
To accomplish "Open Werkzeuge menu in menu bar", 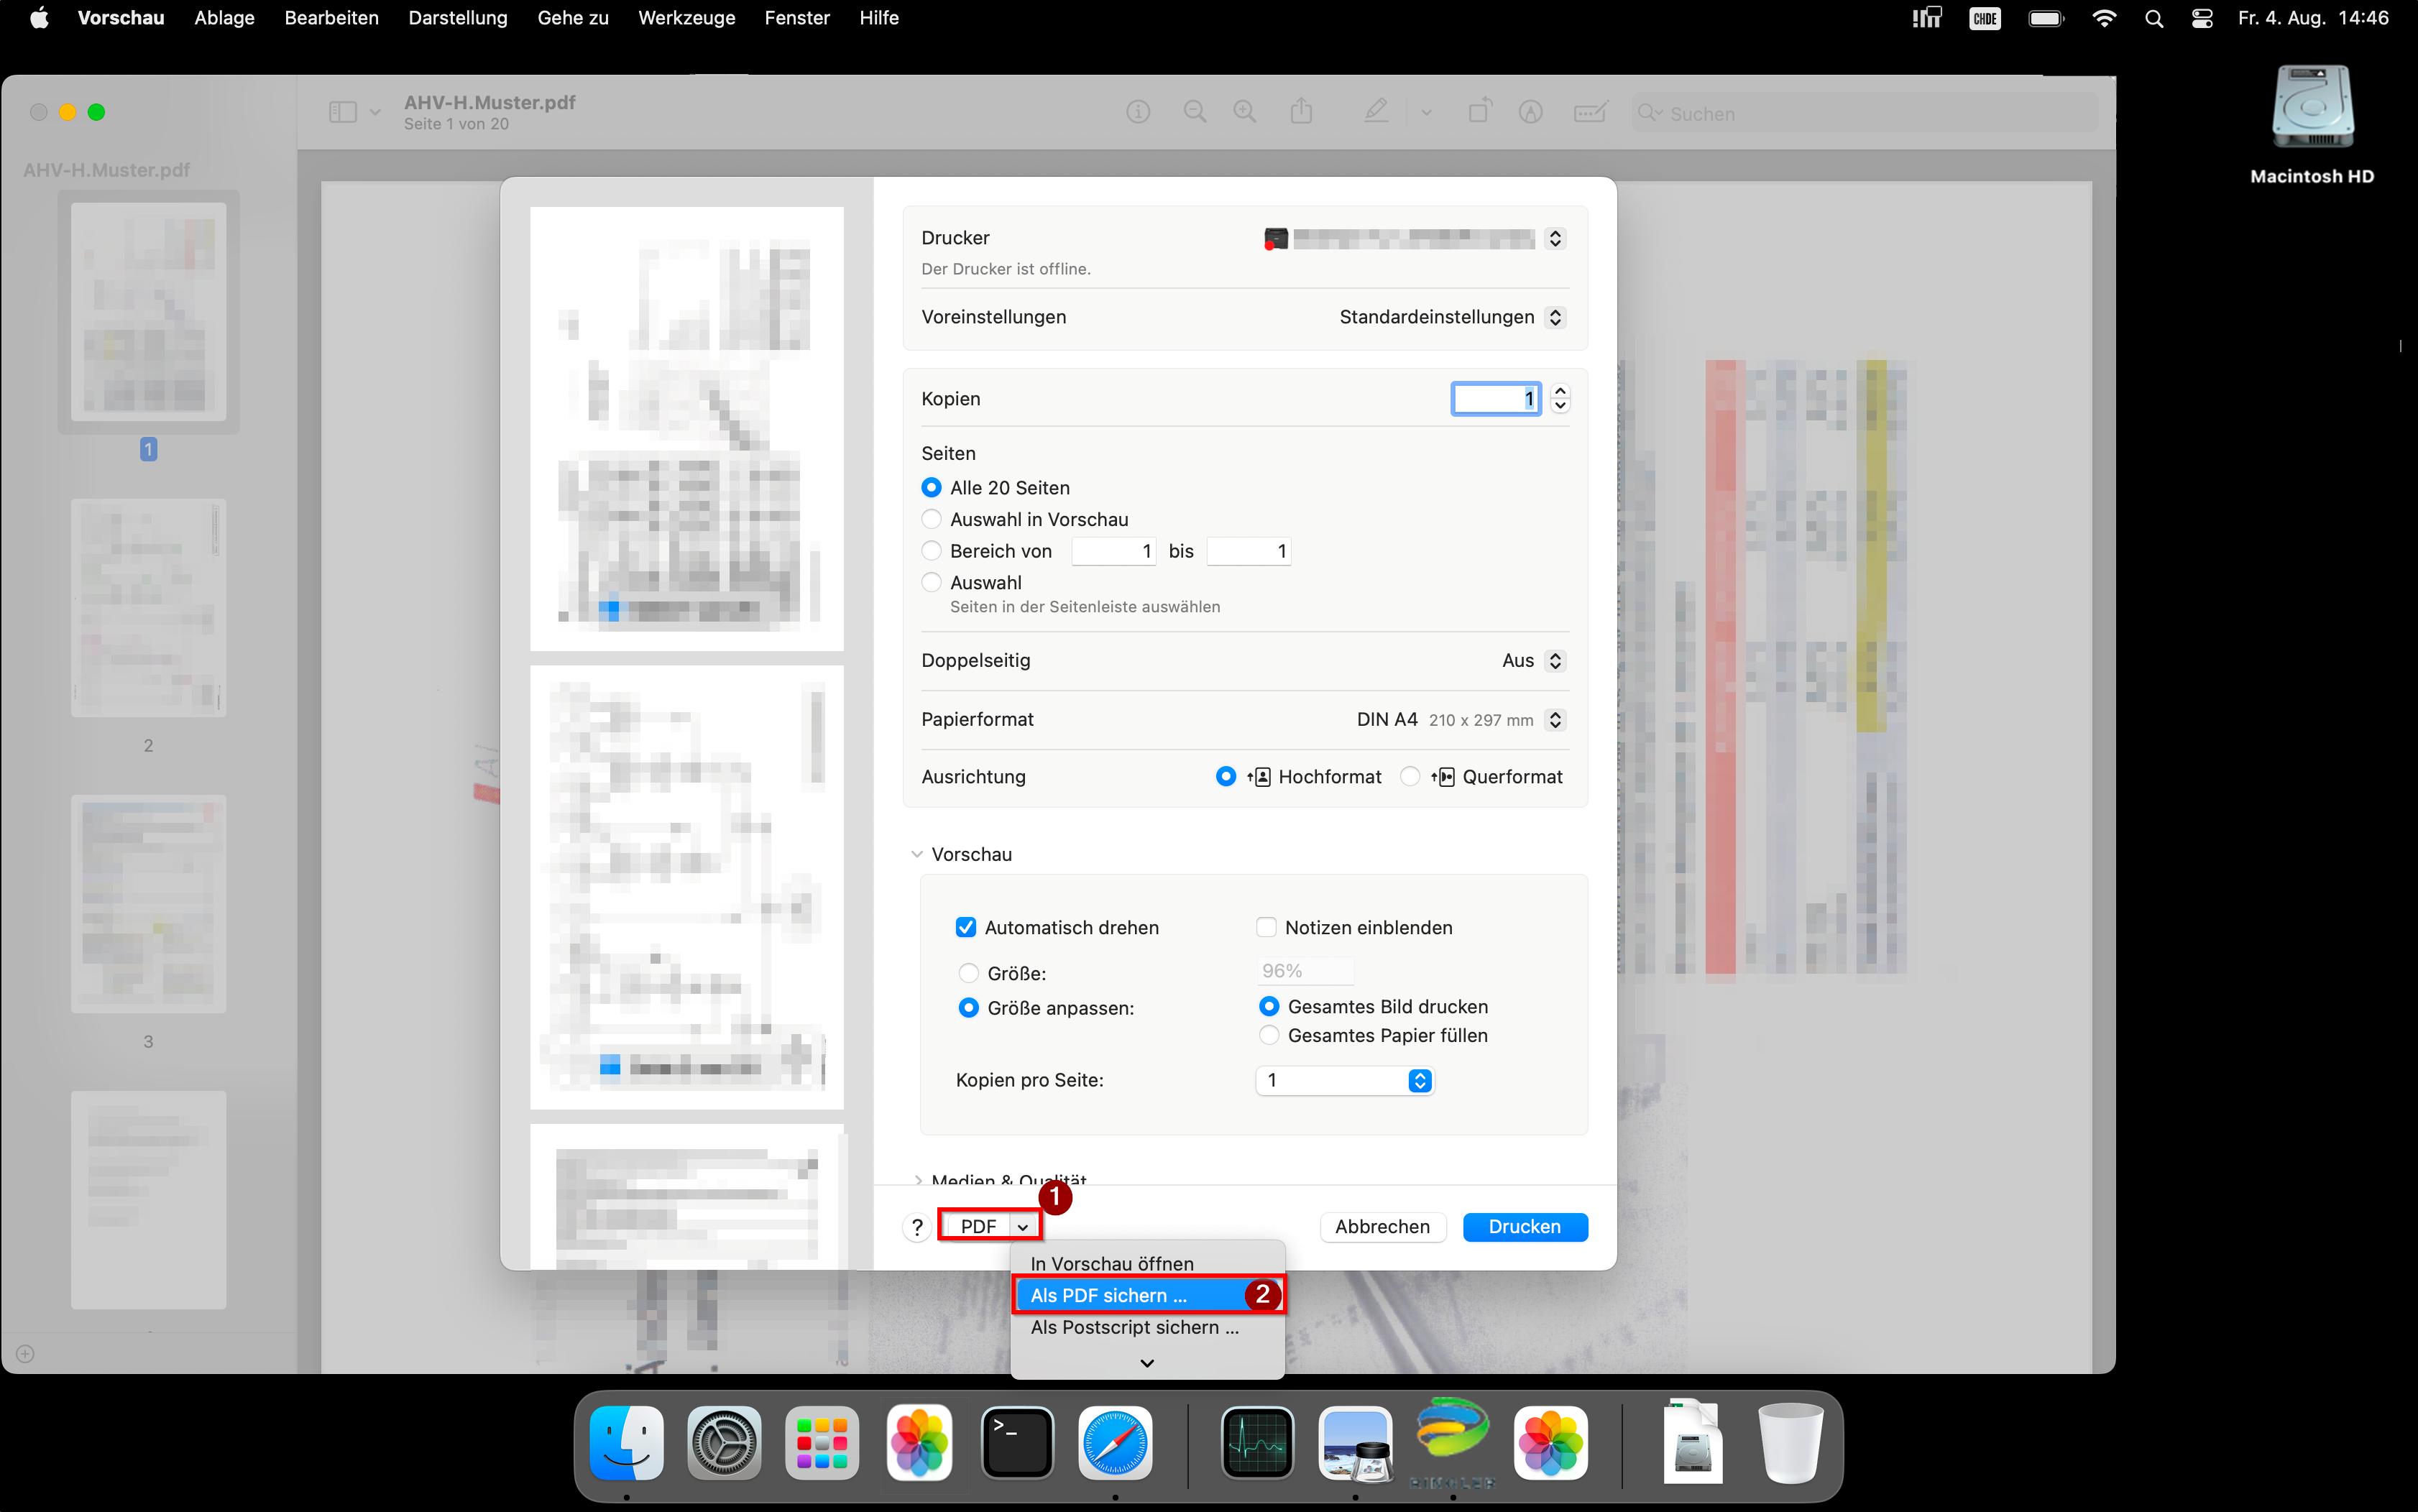I will pyautogui.click(x=686, y=18).
